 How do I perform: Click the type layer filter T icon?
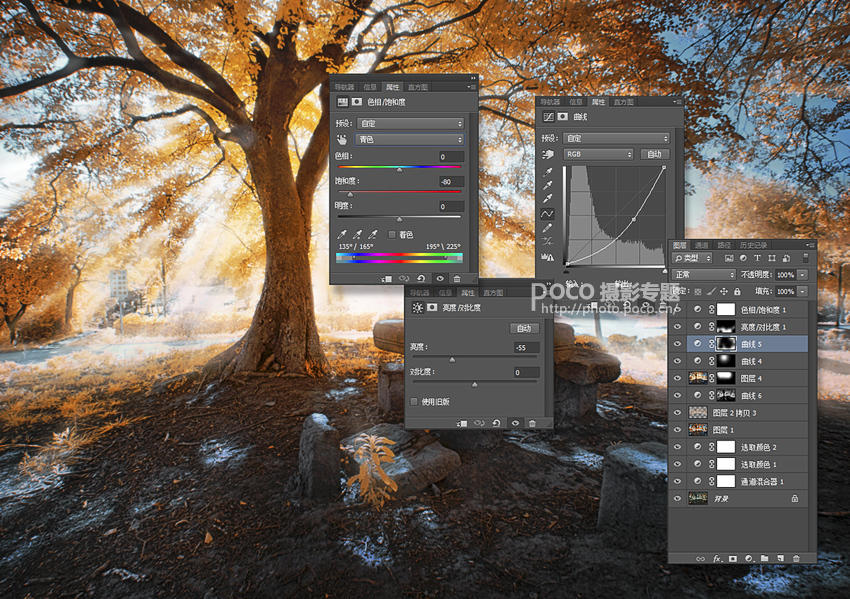point(757,258)
